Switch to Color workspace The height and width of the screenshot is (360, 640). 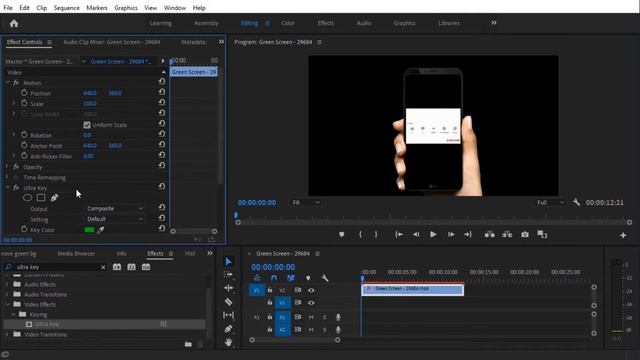288,23
